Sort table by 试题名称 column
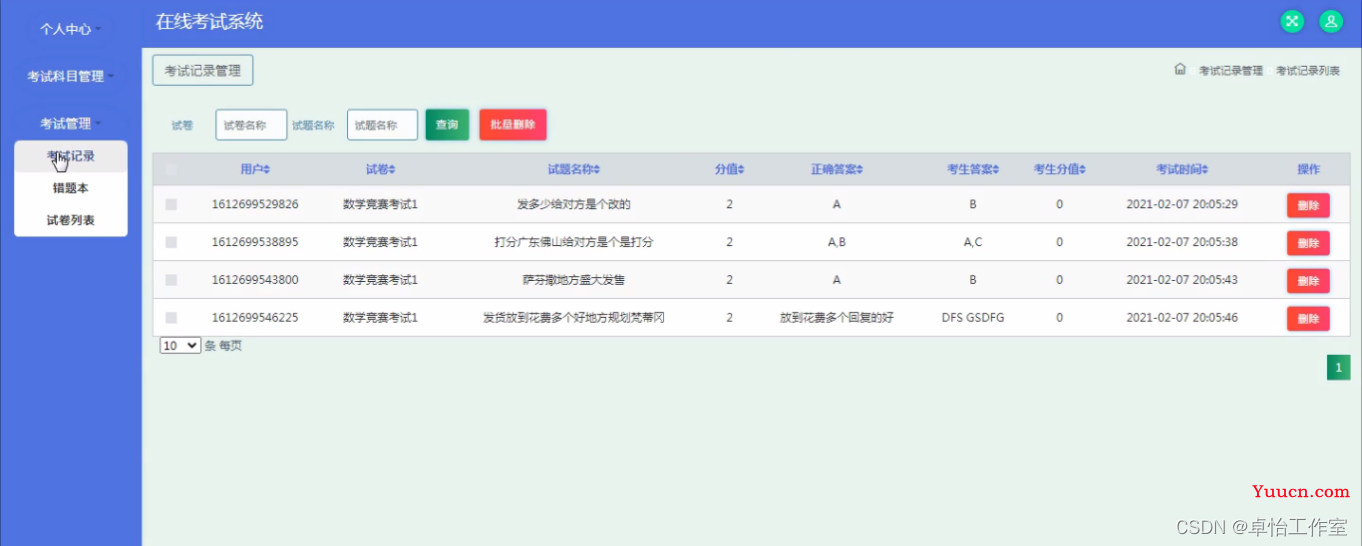 point(574,170)
